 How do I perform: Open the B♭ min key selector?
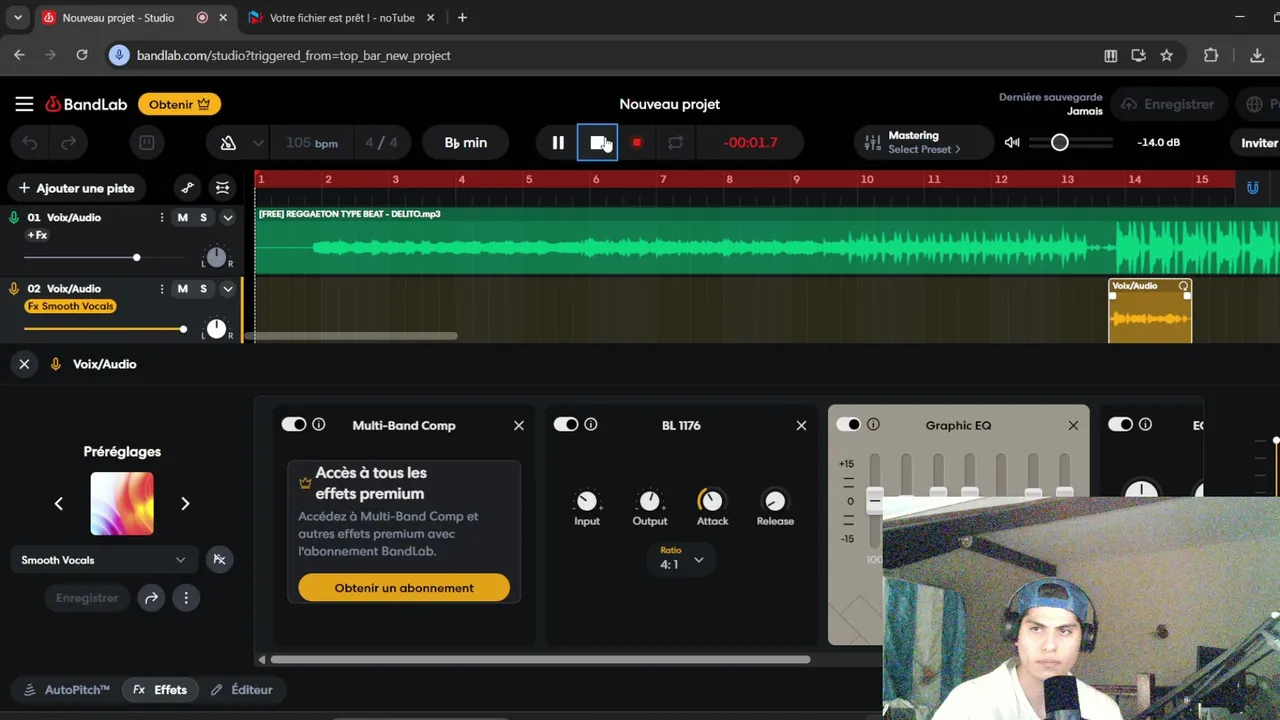pyautogui.click(x=466, y=143)
